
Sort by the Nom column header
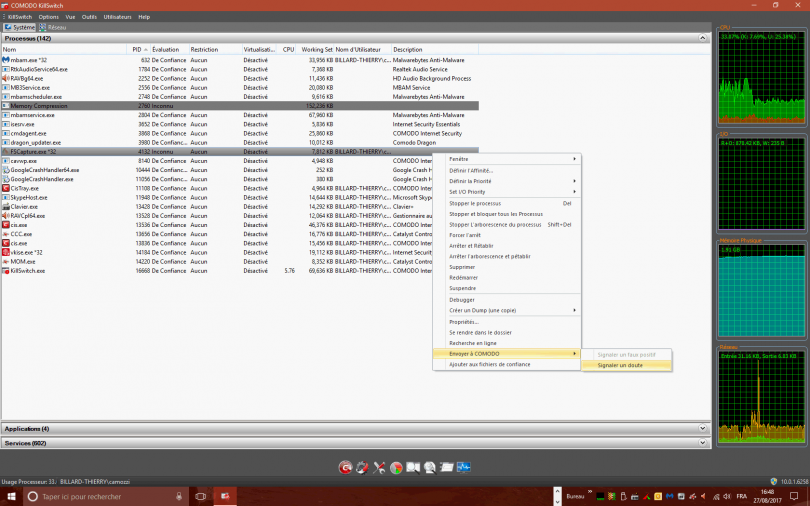pos(64,50)
